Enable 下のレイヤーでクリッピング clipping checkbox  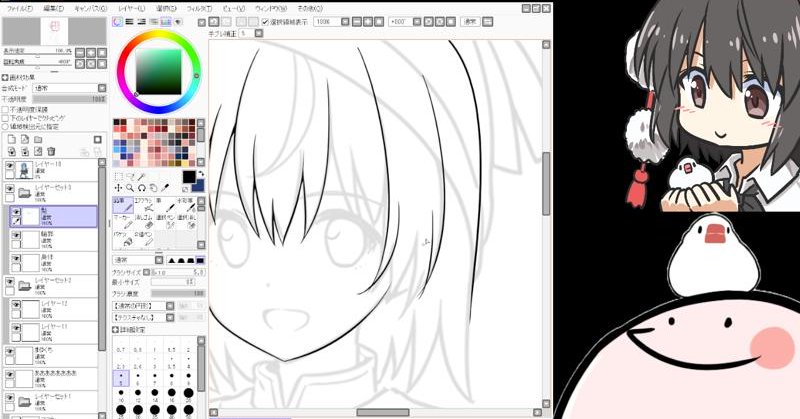point(6,118)
